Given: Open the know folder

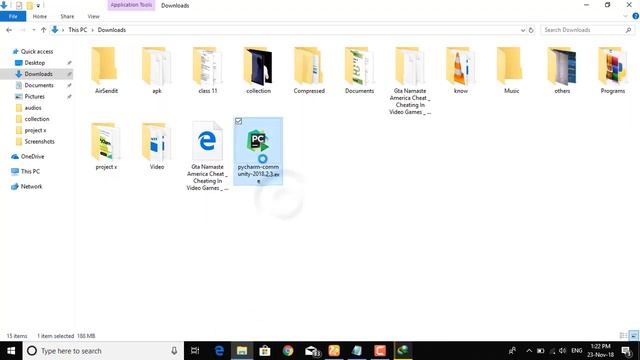Looking at the screenshot, I should 460,70.
